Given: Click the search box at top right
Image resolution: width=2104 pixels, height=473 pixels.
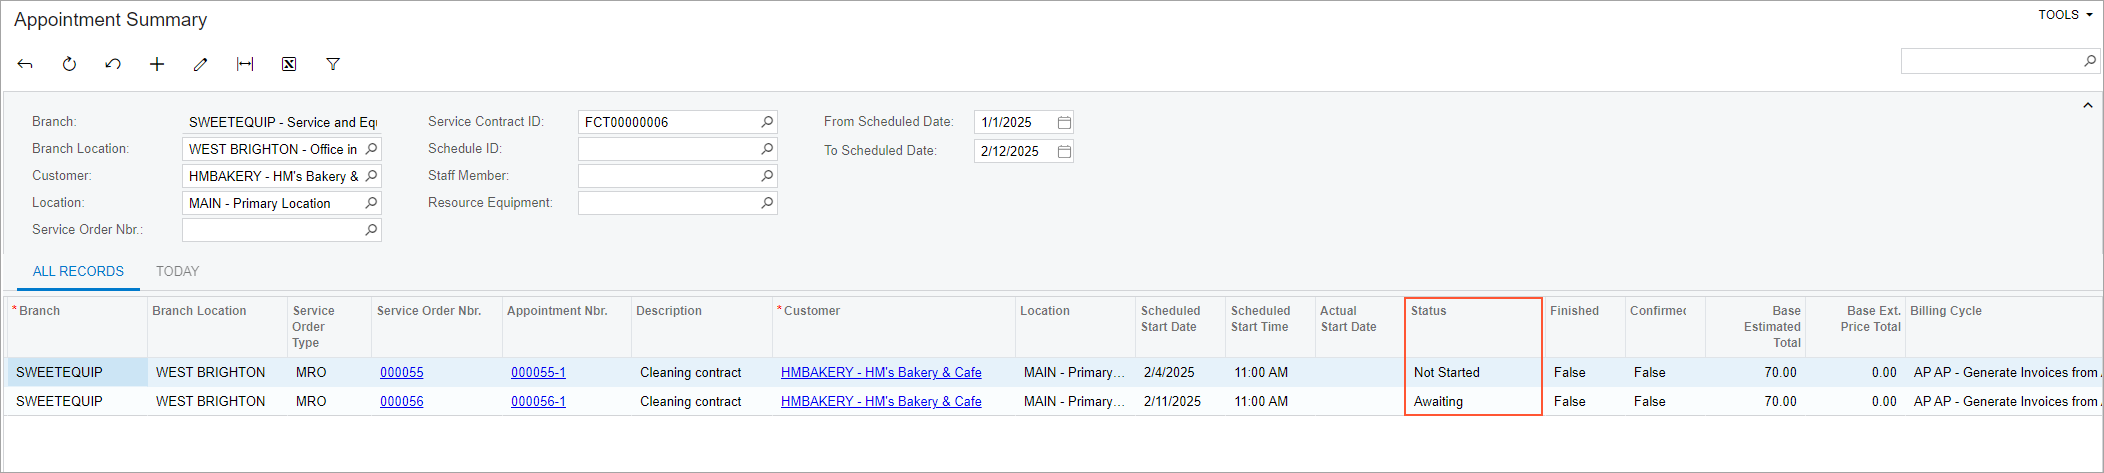Looking at the screenshot, I should point(1990,61).
